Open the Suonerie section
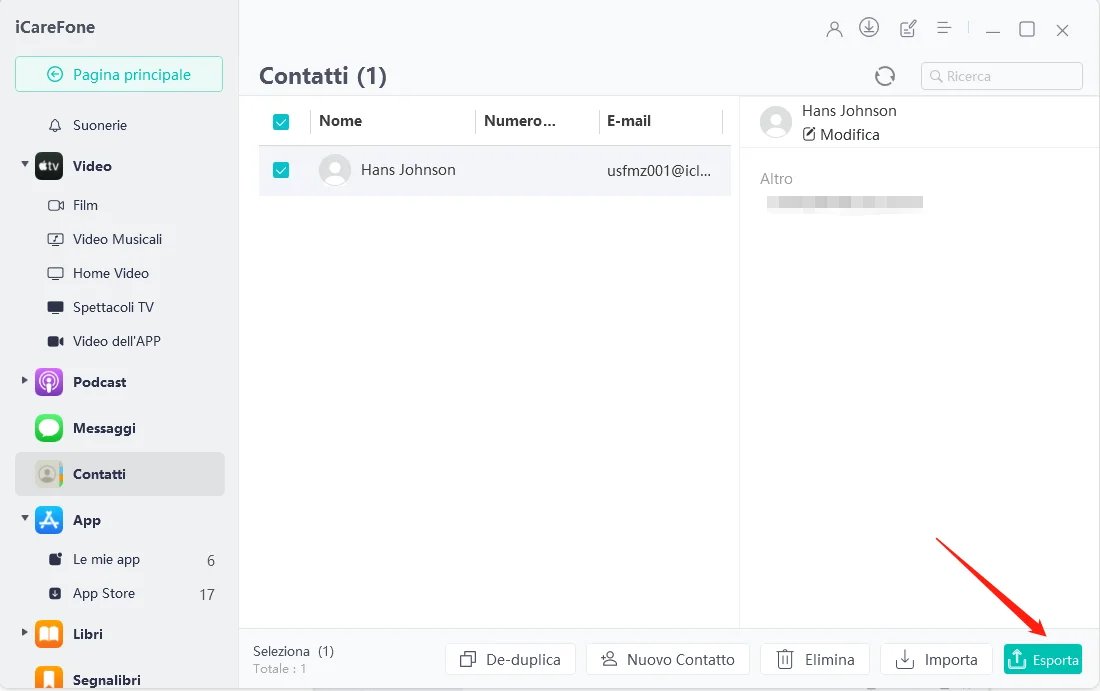 click(x=100, y=125)
